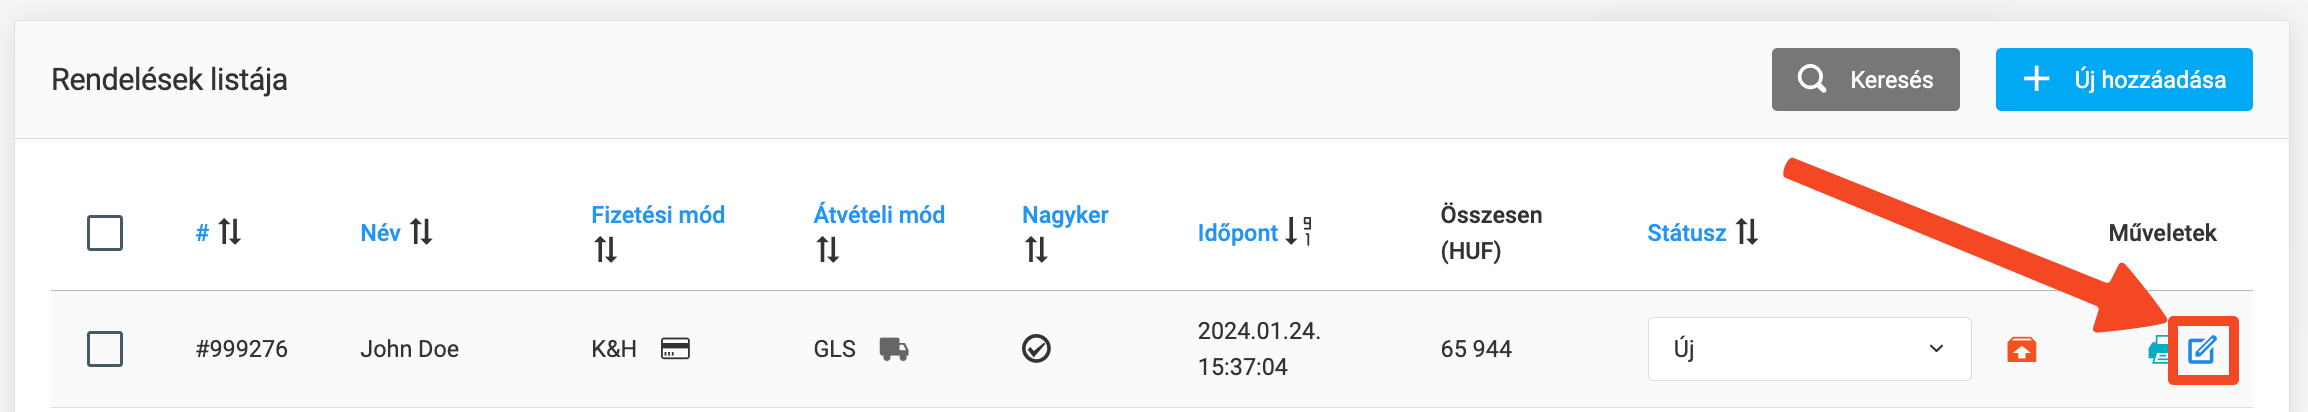Click the orange package upload icon
The width and height of the screenshot is (2308, 412).
click(2021, 350)
